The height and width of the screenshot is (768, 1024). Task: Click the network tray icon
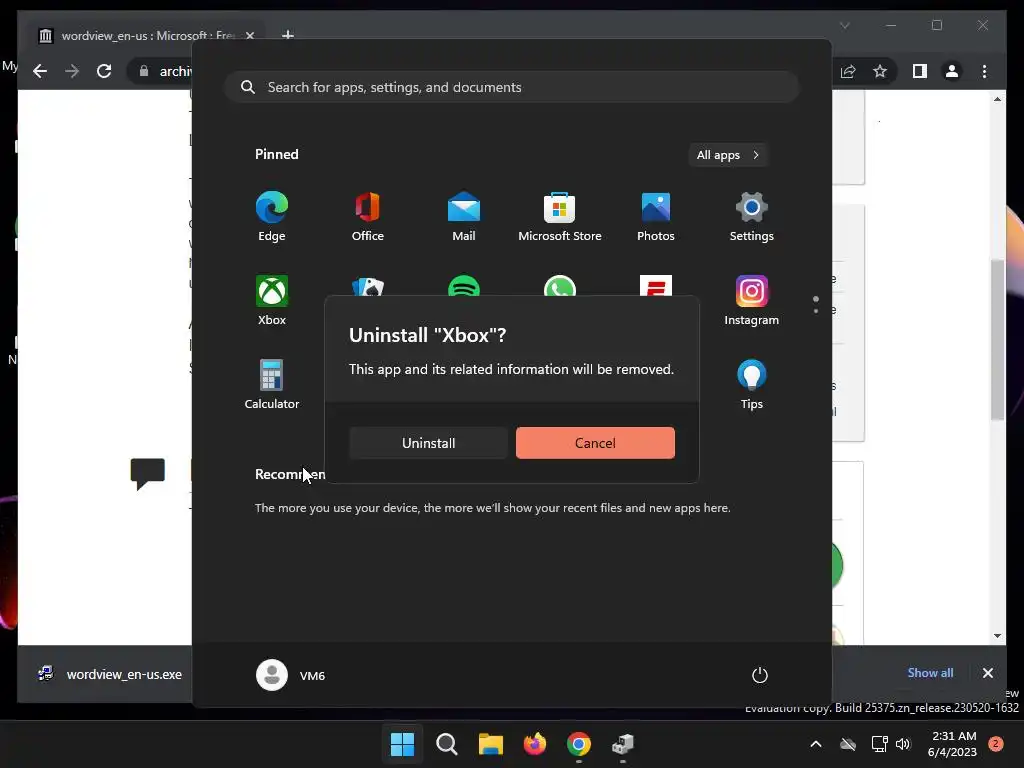pos(879,744)
